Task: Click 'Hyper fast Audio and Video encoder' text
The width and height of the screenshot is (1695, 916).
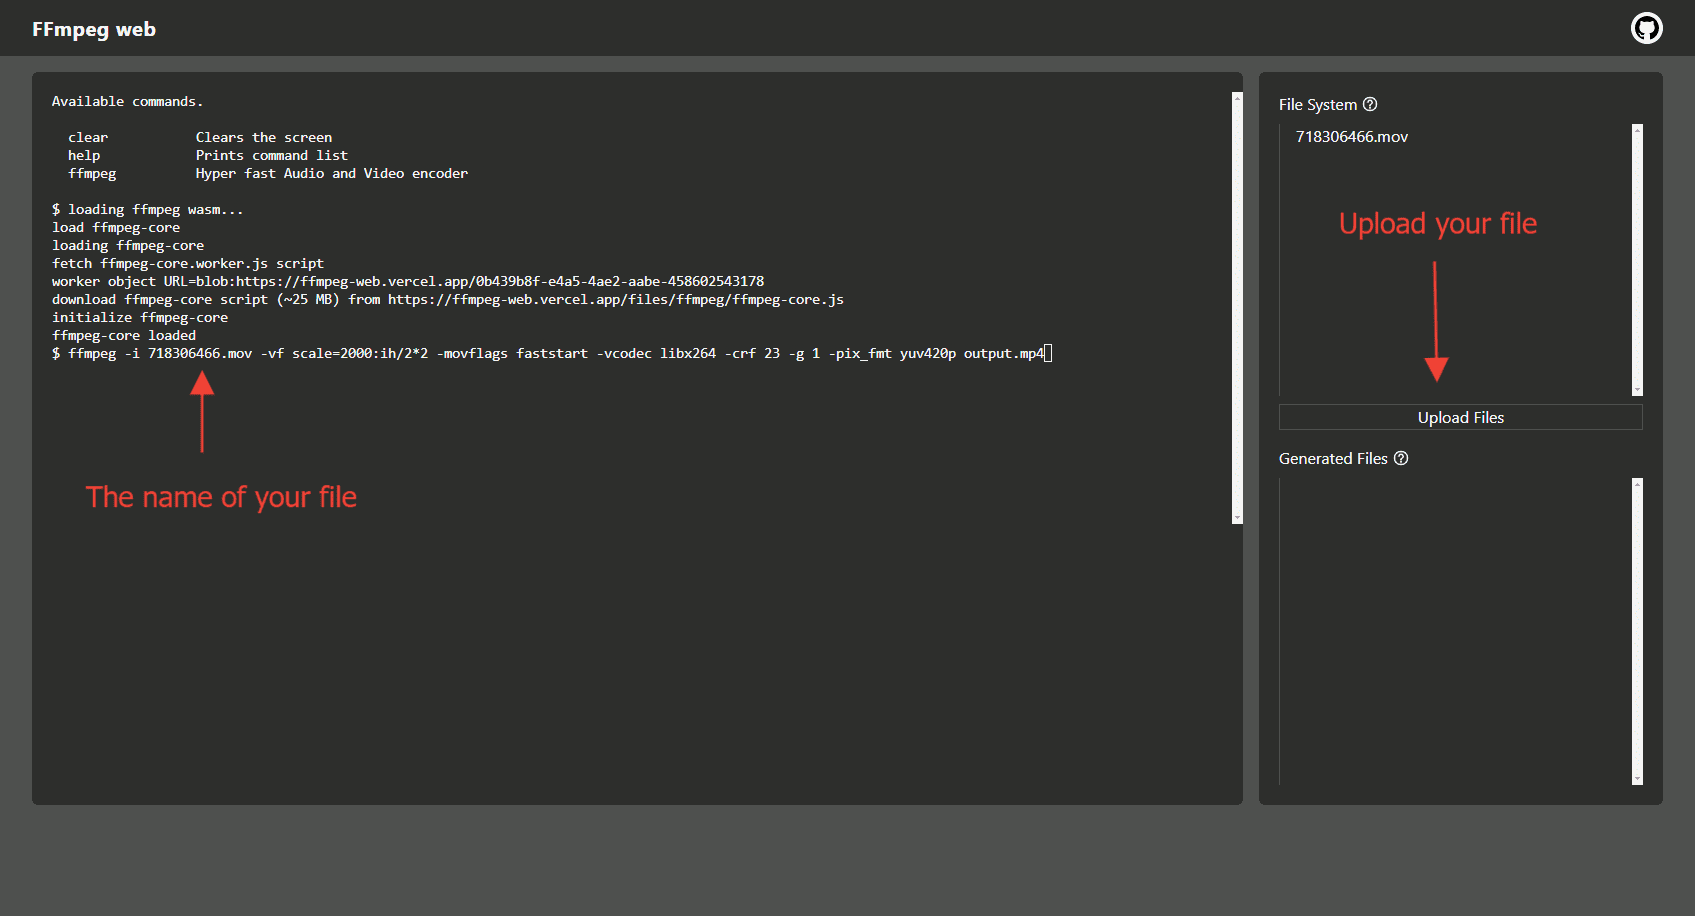Action: (x=332, y=173)
